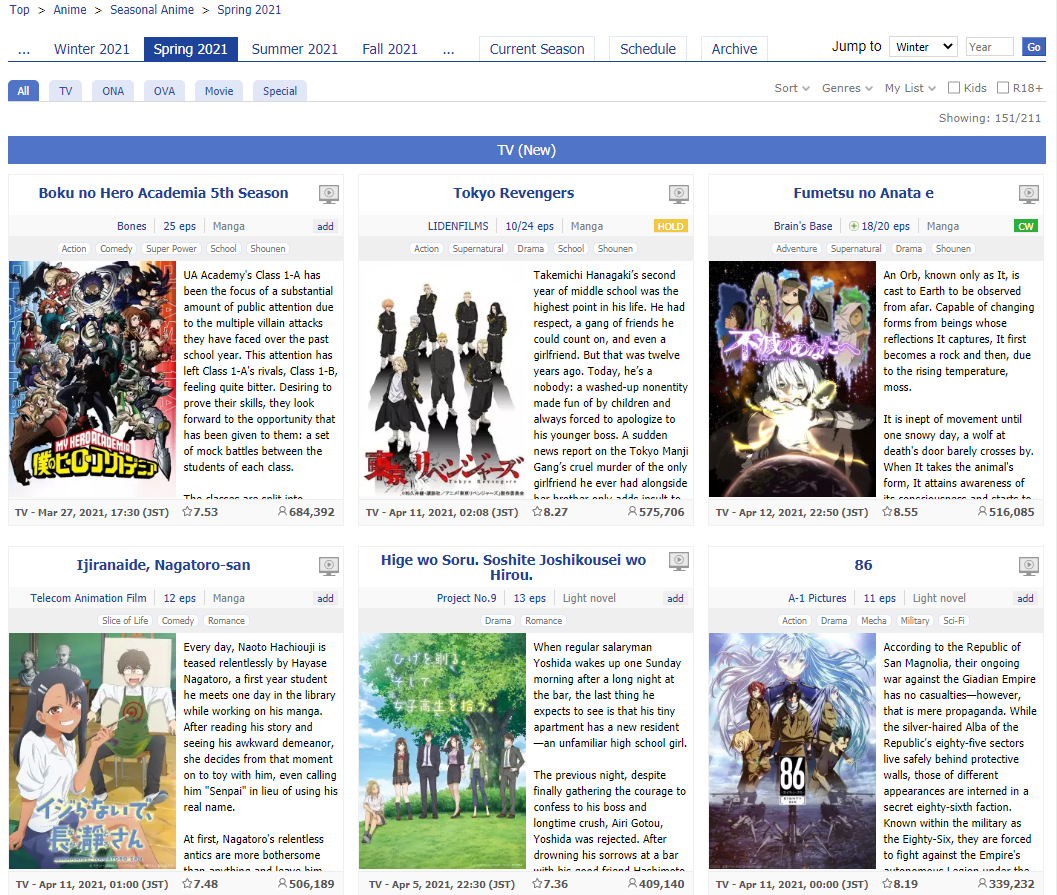Open the 86 poster image
Screen dimensions: 1057x895
click(792, 751)
